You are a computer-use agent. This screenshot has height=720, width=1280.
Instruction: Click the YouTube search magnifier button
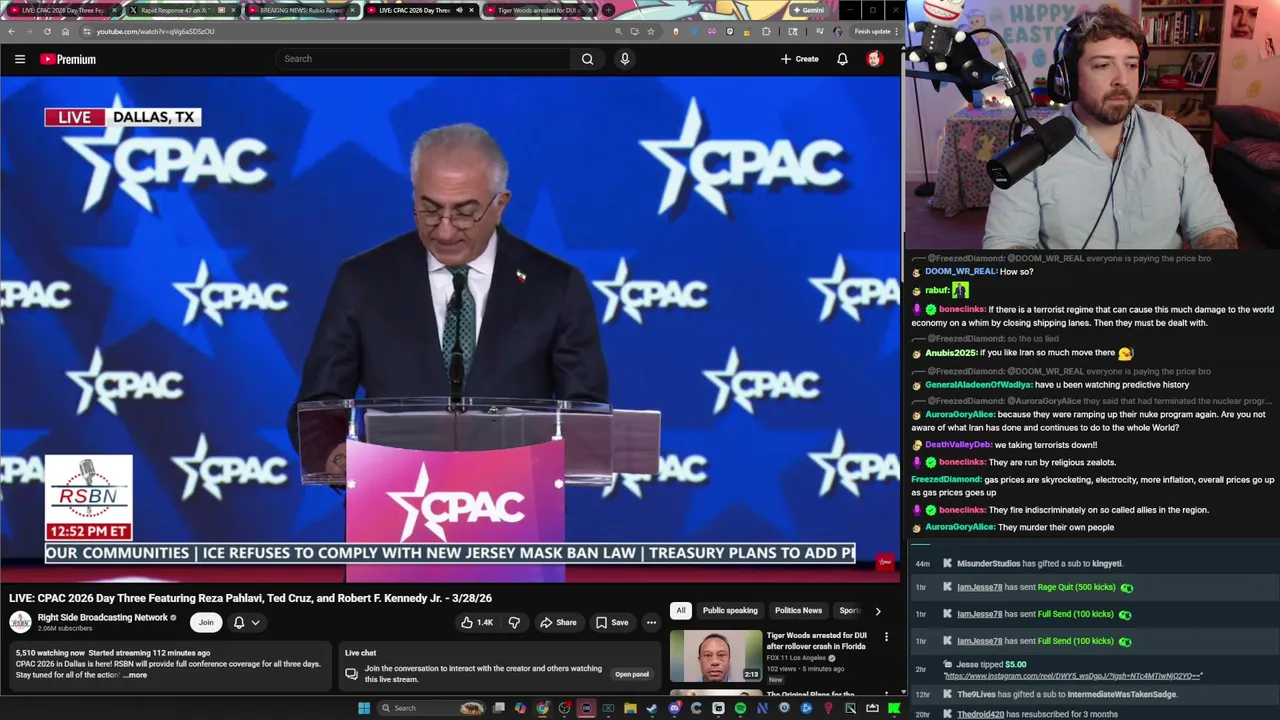(x=587, y=59)
